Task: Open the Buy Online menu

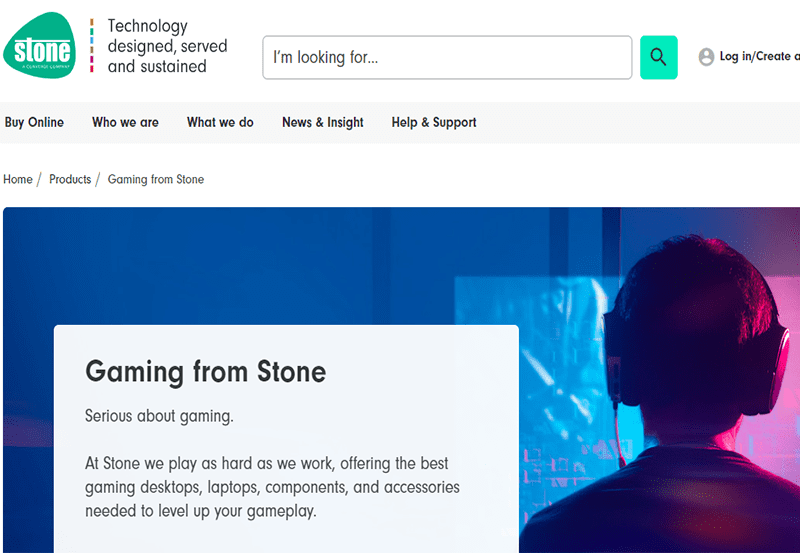Action: [34, 122]
